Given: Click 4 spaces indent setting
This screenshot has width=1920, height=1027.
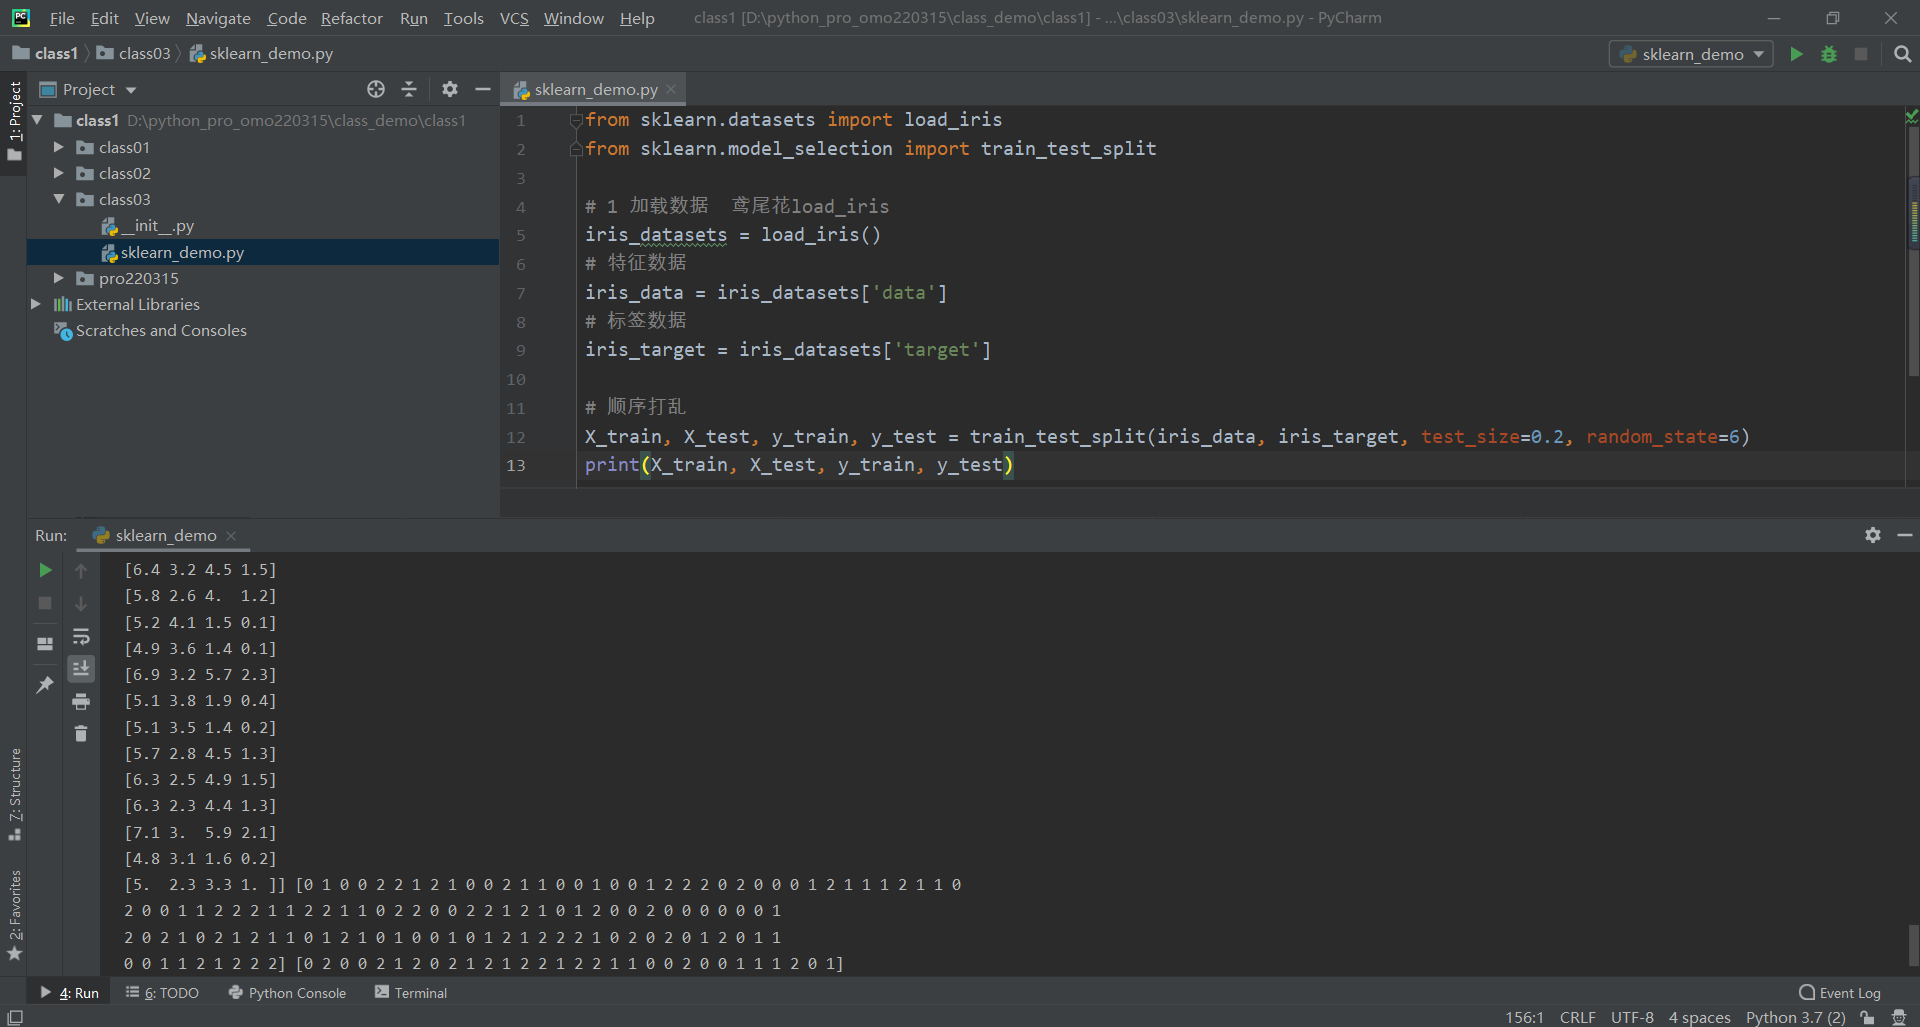Looking at the screenshot, I should click(x=1699, y=1017).
